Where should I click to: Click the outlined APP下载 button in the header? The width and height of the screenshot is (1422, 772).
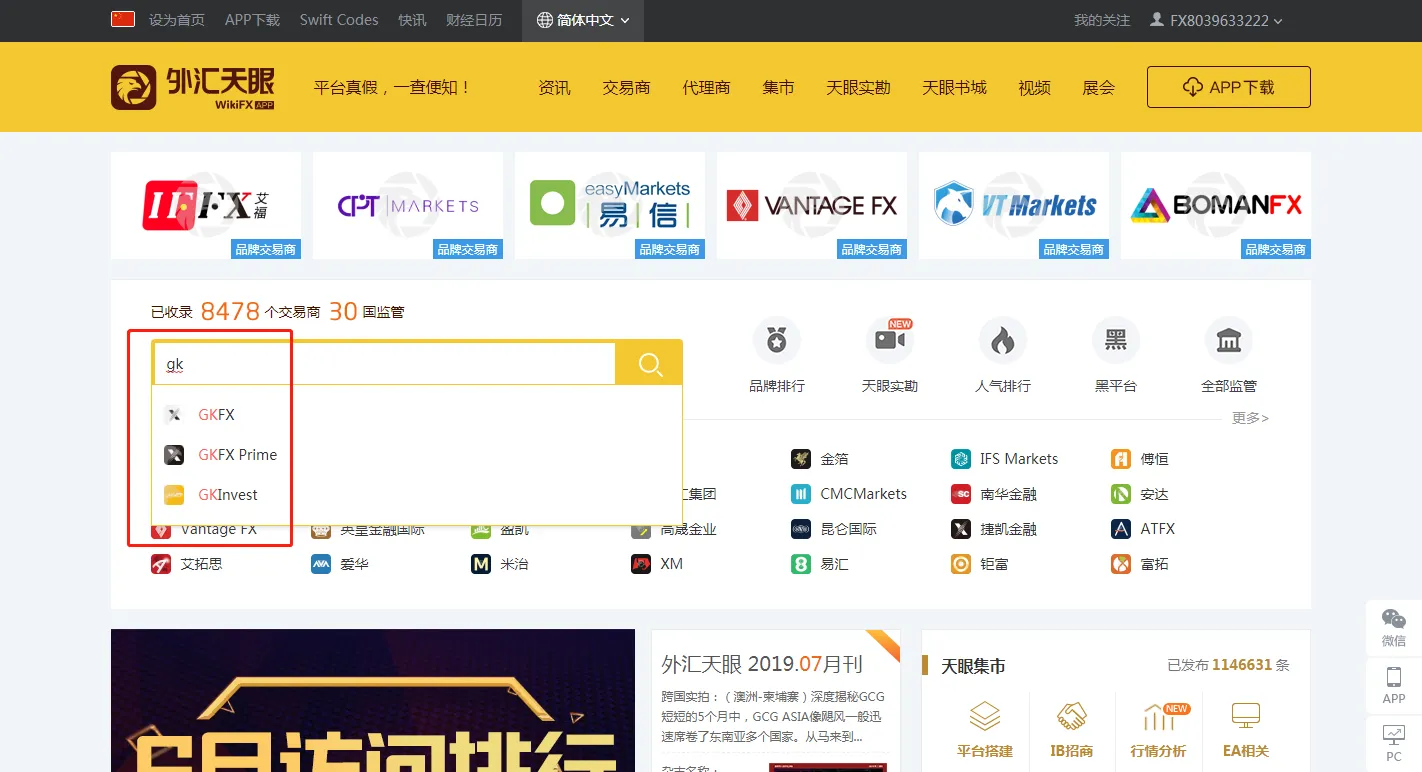pos(1228,87)
